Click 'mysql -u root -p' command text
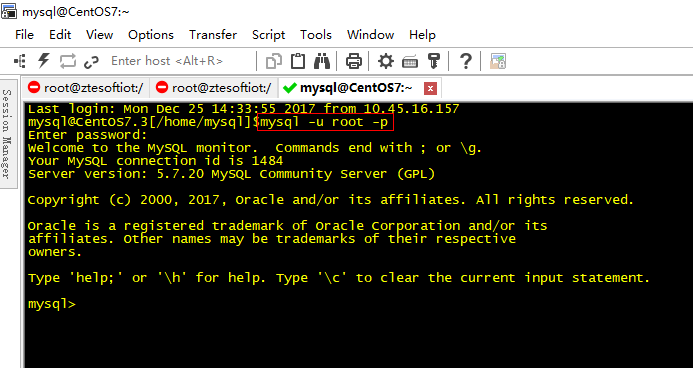 [x=324, y=122]
